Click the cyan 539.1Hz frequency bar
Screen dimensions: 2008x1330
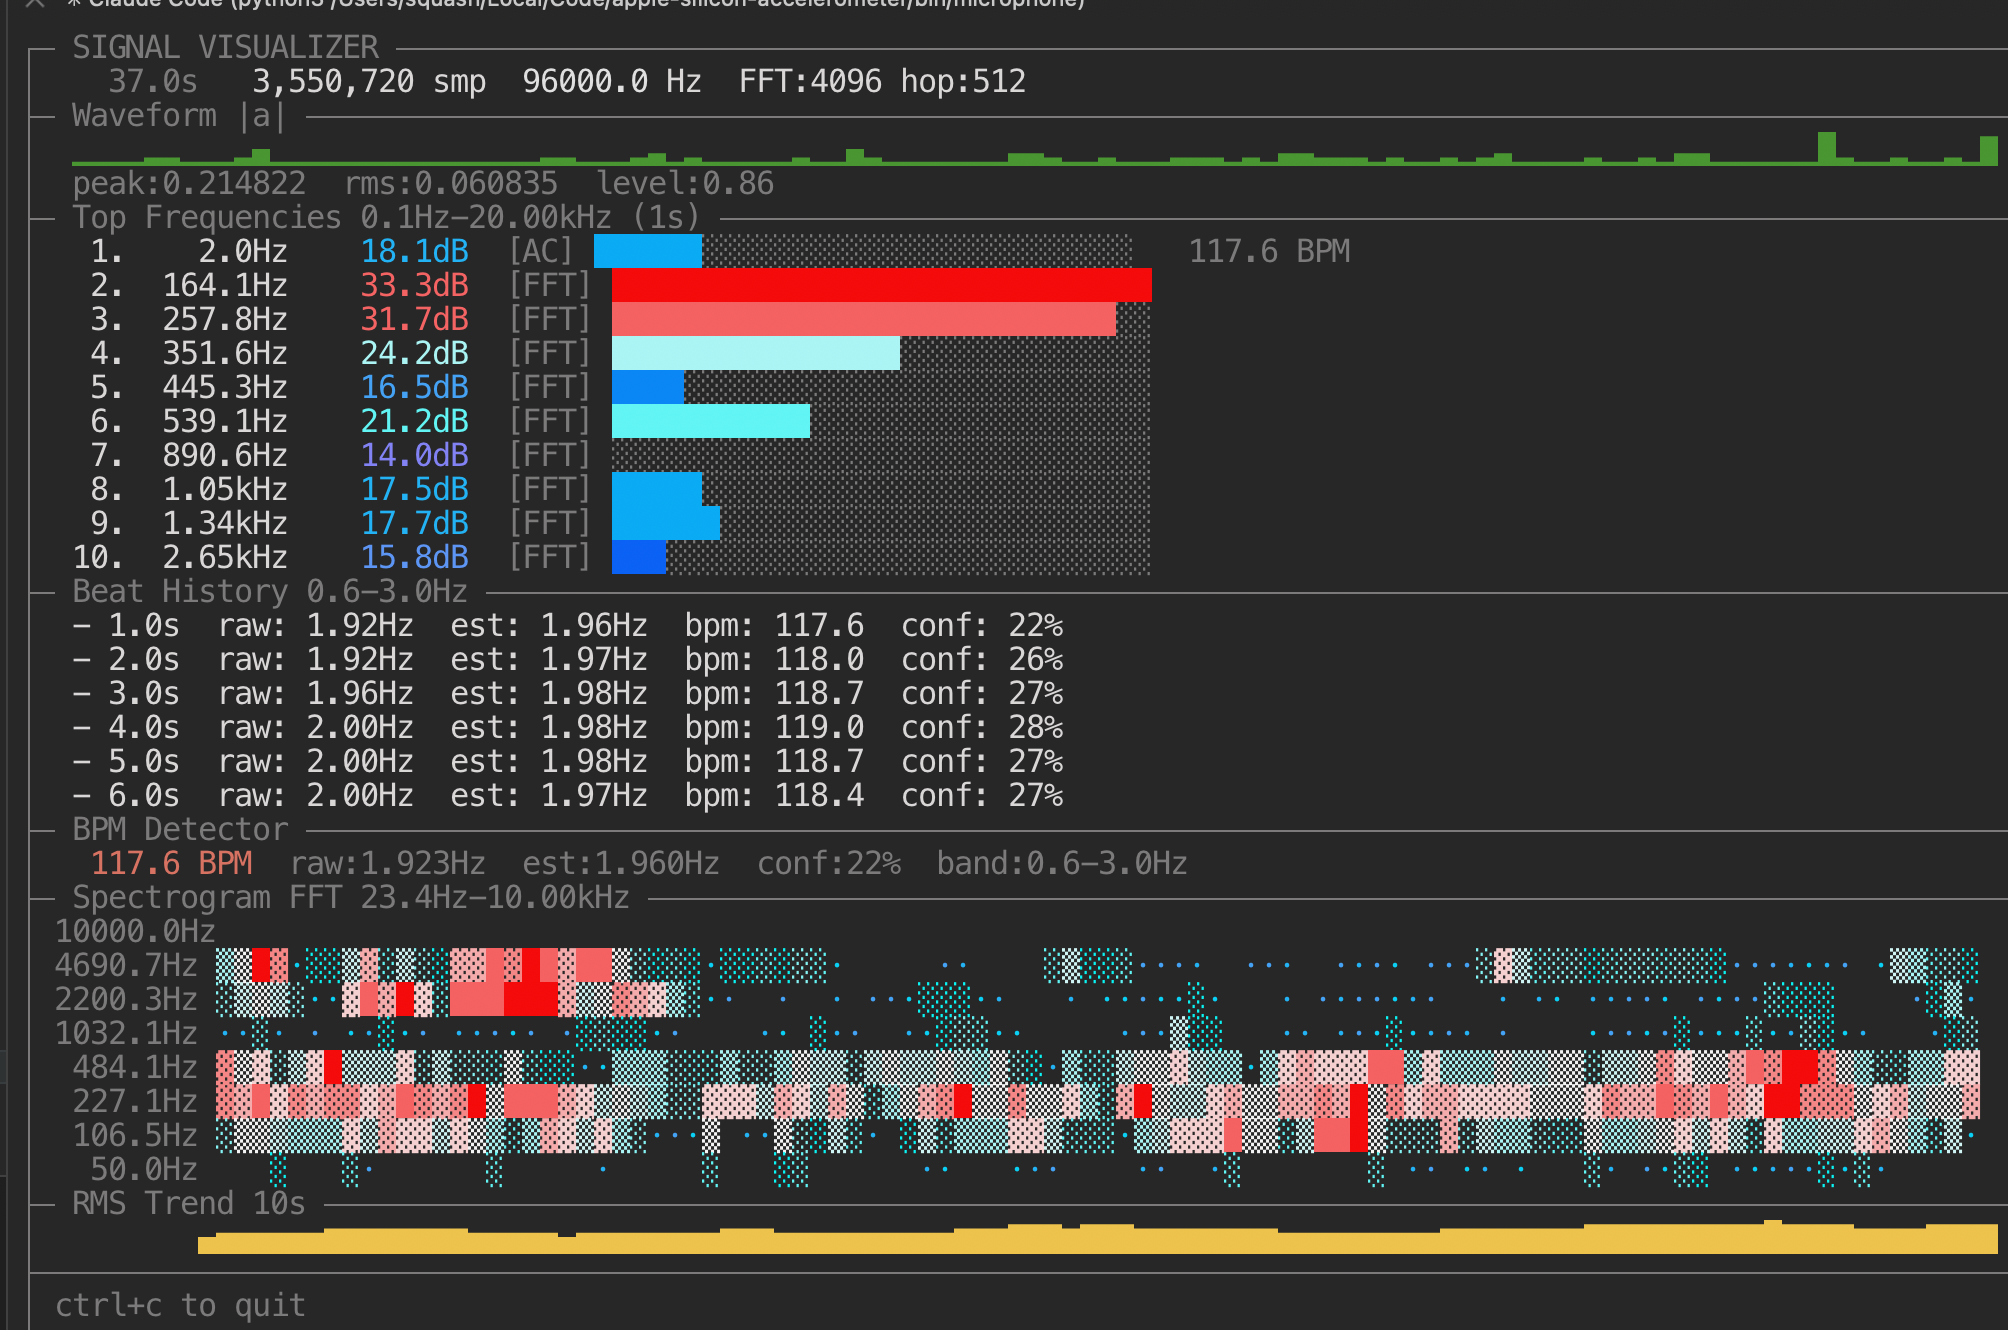(710, 421)
